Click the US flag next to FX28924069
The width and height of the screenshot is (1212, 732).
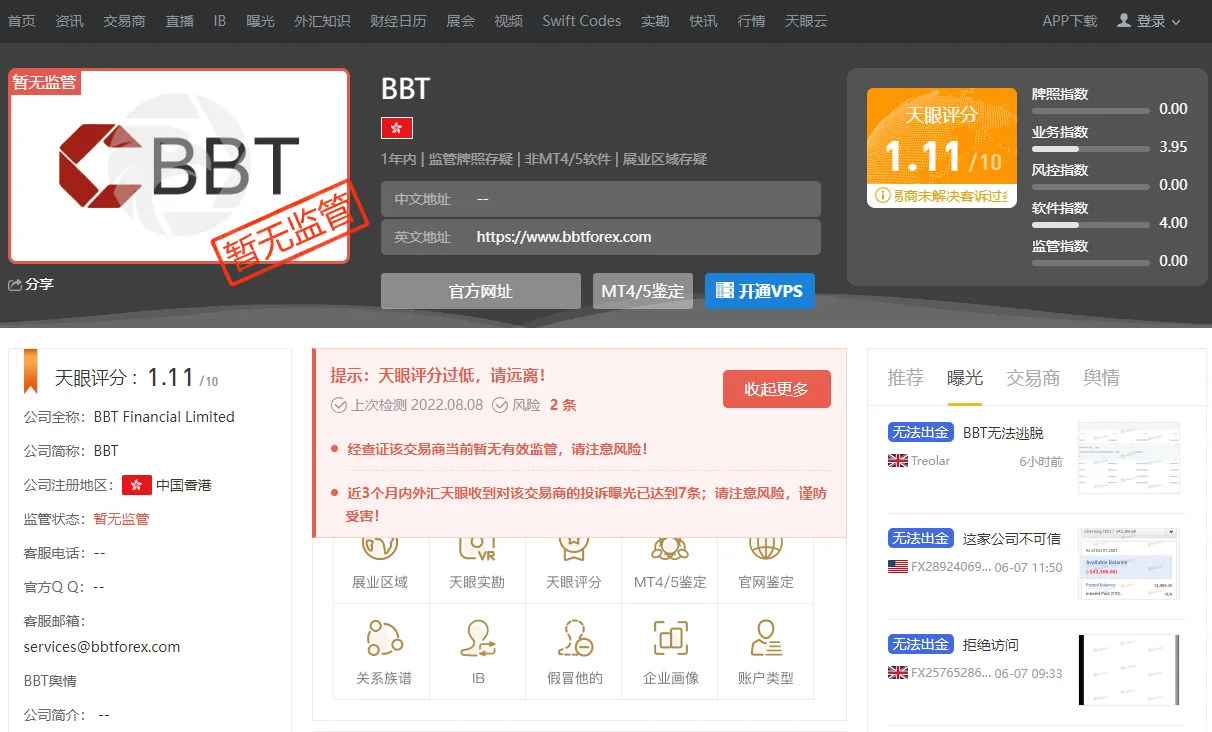[897, 567]
